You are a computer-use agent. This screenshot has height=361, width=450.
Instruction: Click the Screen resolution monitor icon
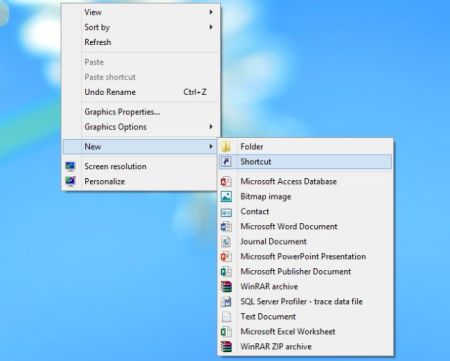click(70, 166)
